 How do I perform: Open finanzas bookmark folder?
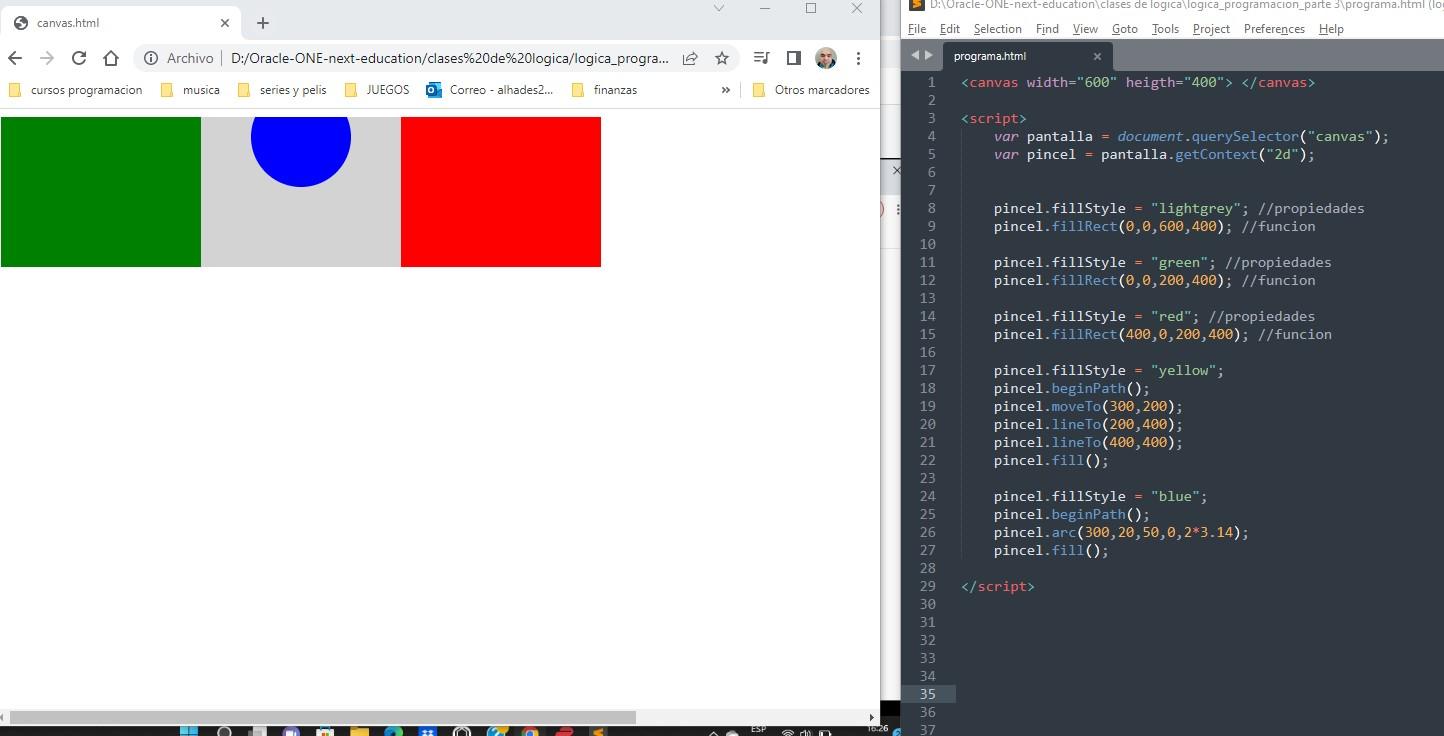pyautogui.click(x=604, y=90)
